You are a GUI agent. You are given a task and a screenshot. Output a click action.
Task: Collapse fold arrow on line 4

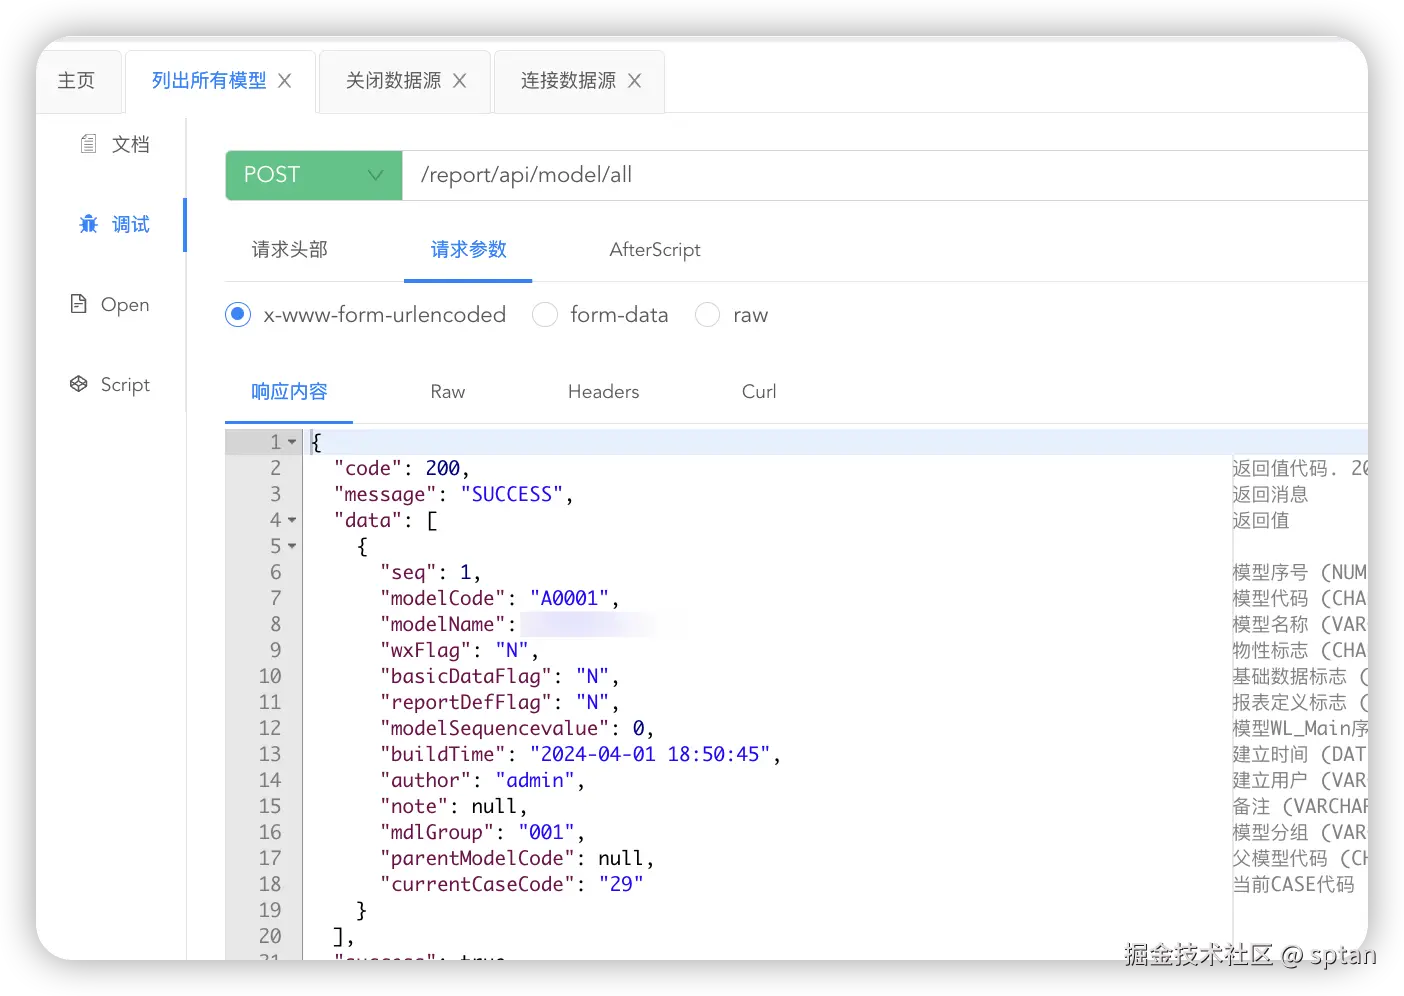coord(292,520)
